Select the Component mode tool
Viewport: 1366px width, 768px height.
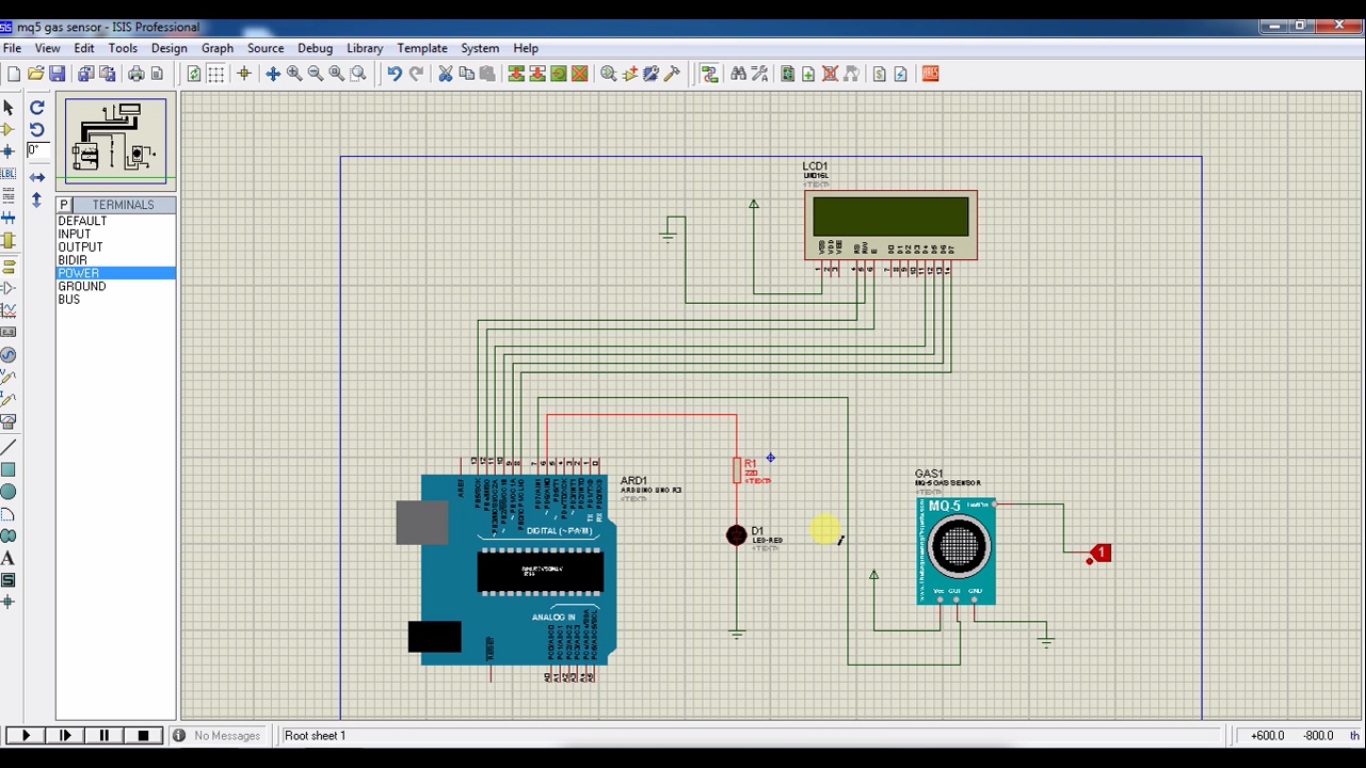[x=9, y=129]
